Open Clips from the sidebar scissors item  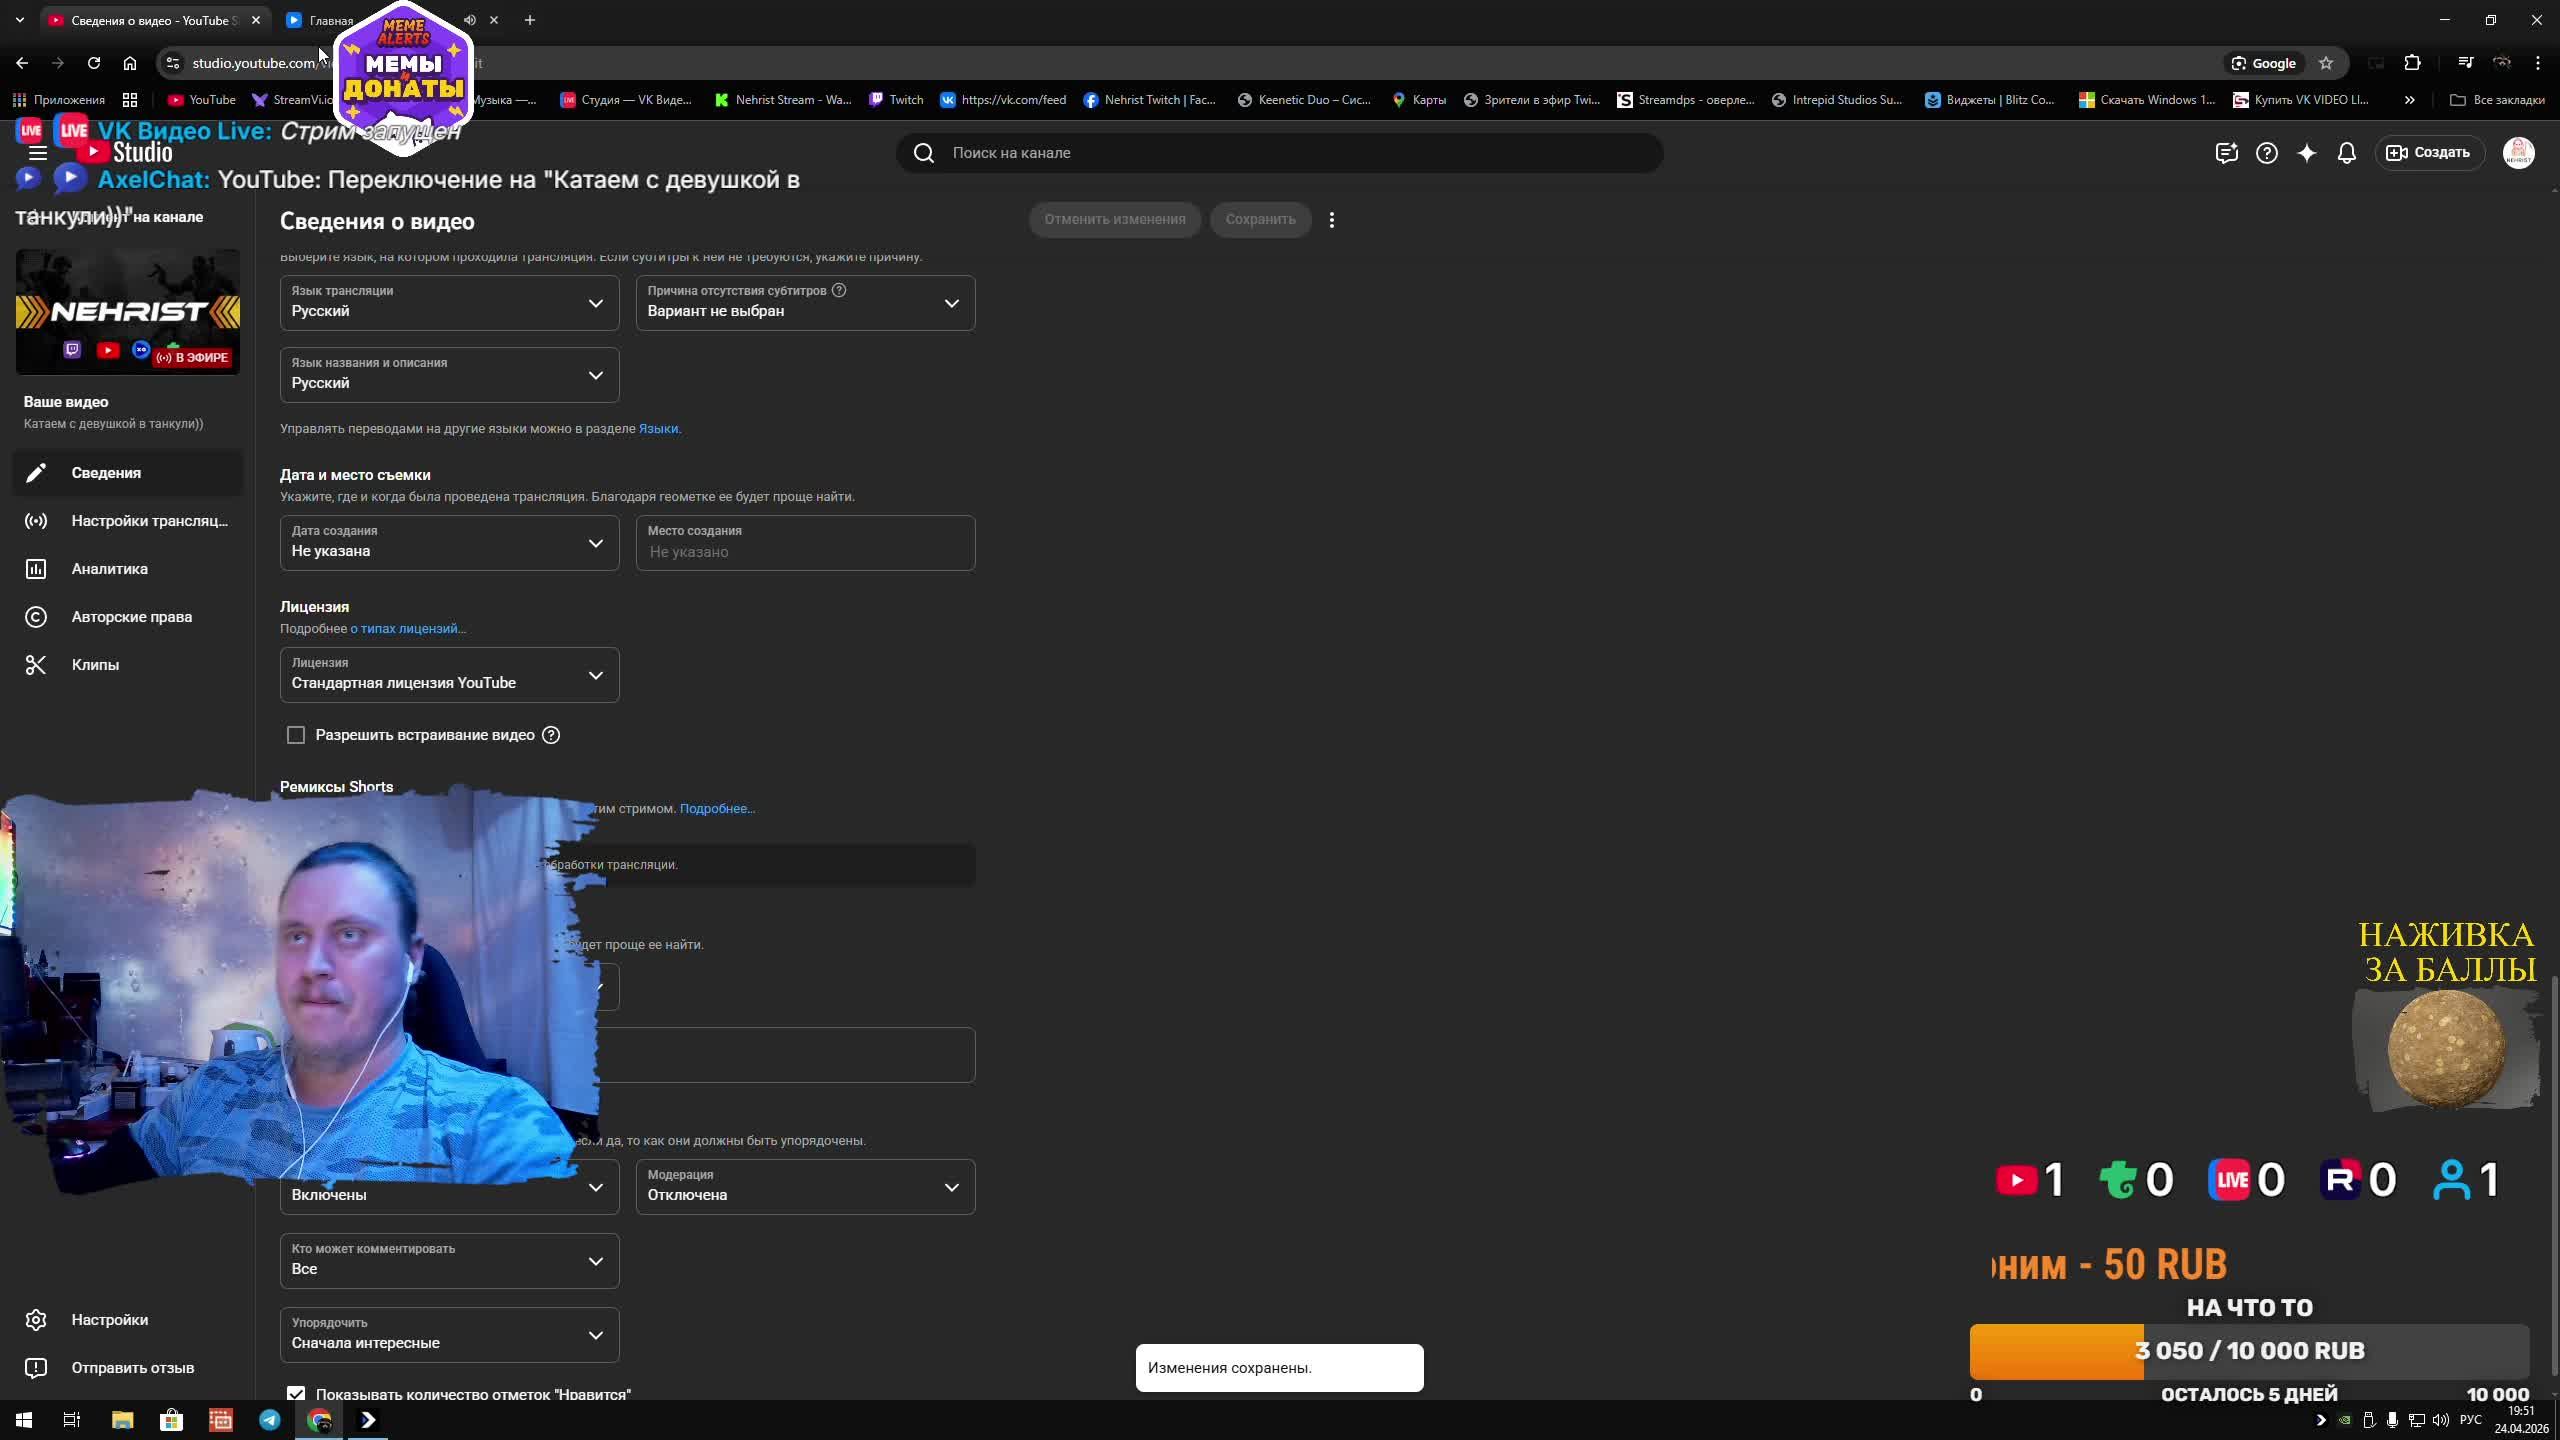tap(95, 665)
